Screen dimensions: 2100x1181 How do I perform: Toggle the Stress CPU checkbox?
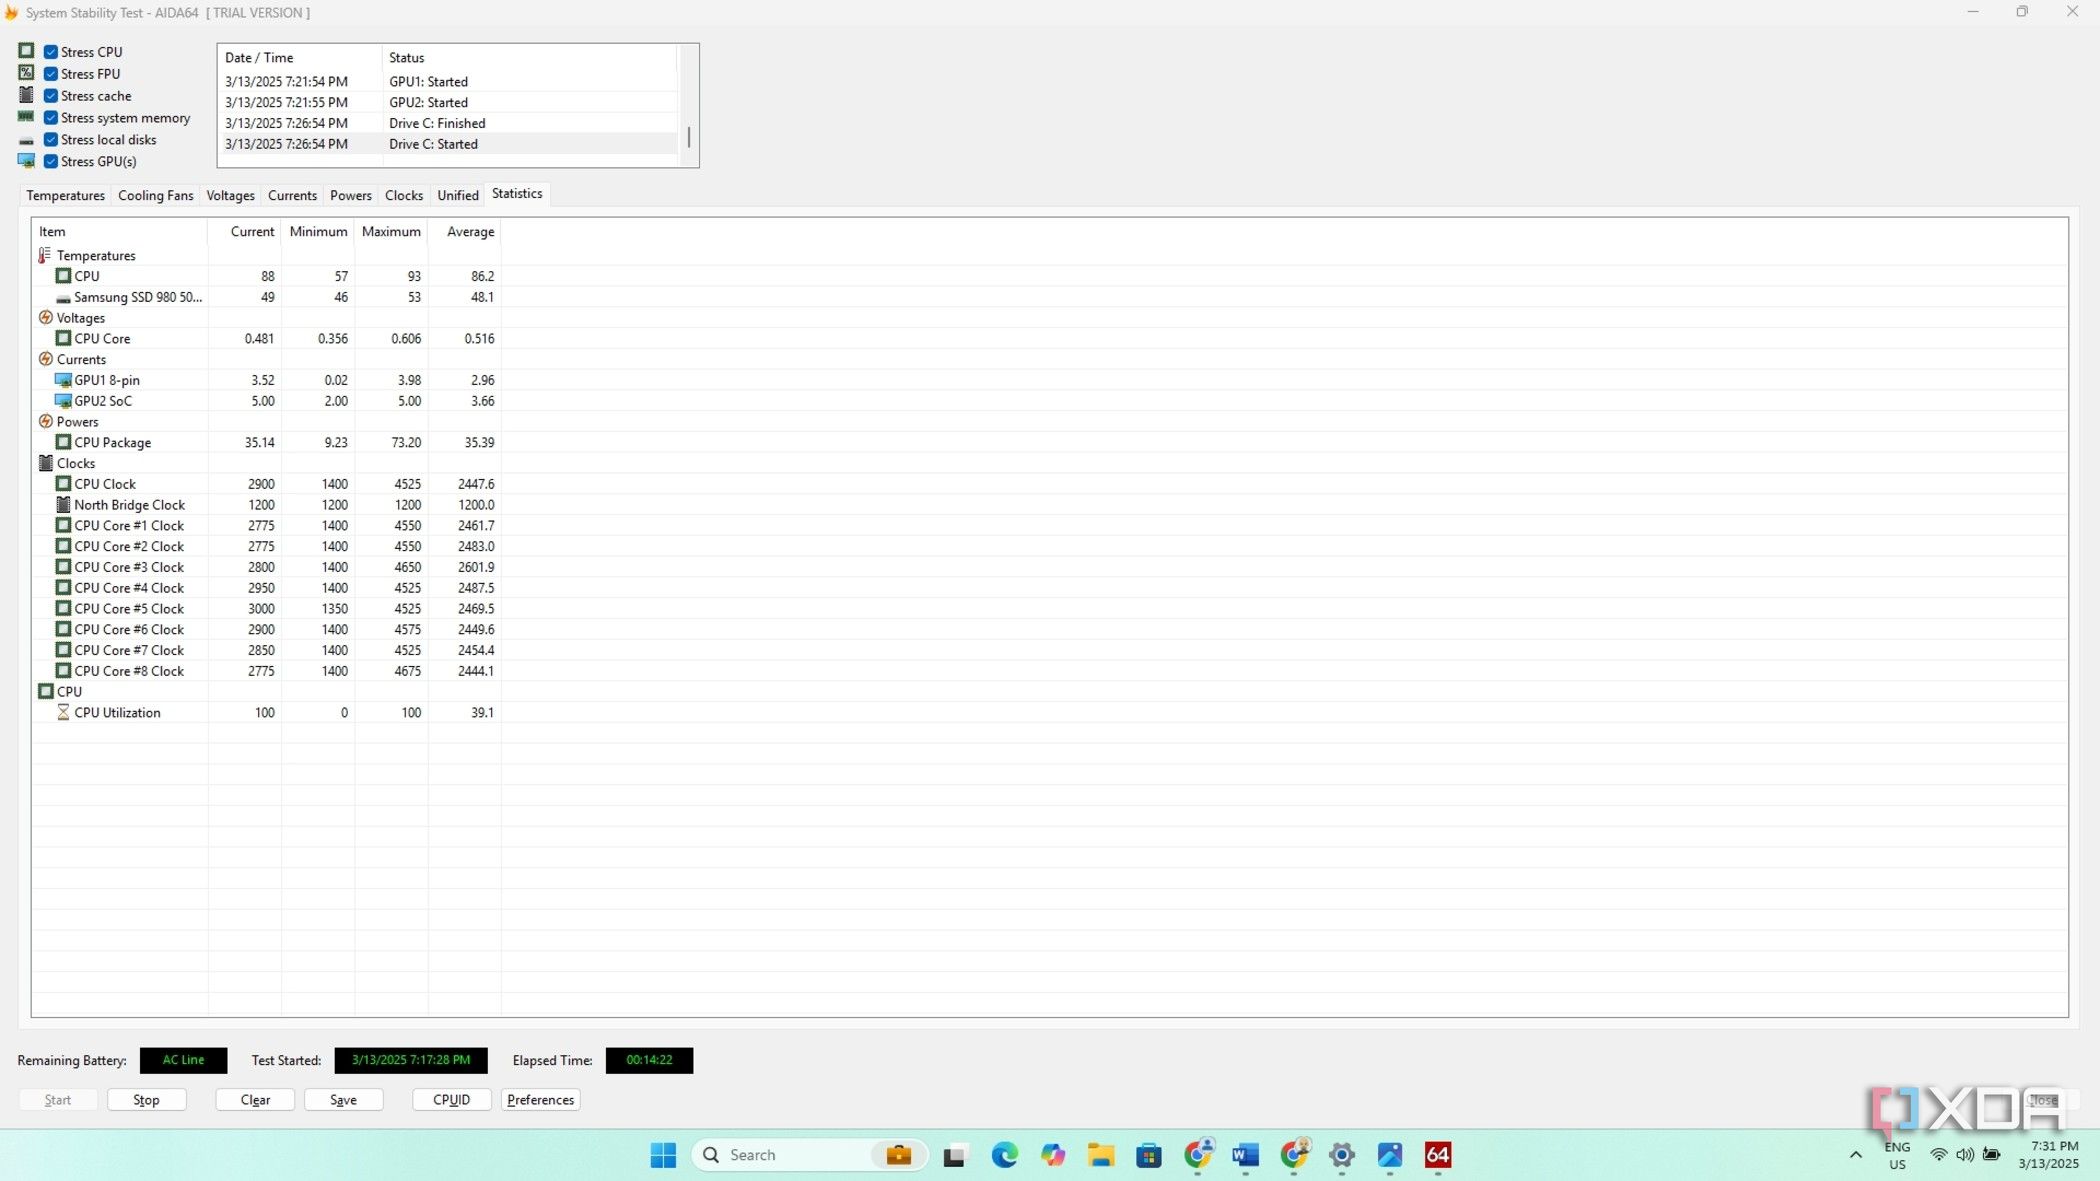51,52
